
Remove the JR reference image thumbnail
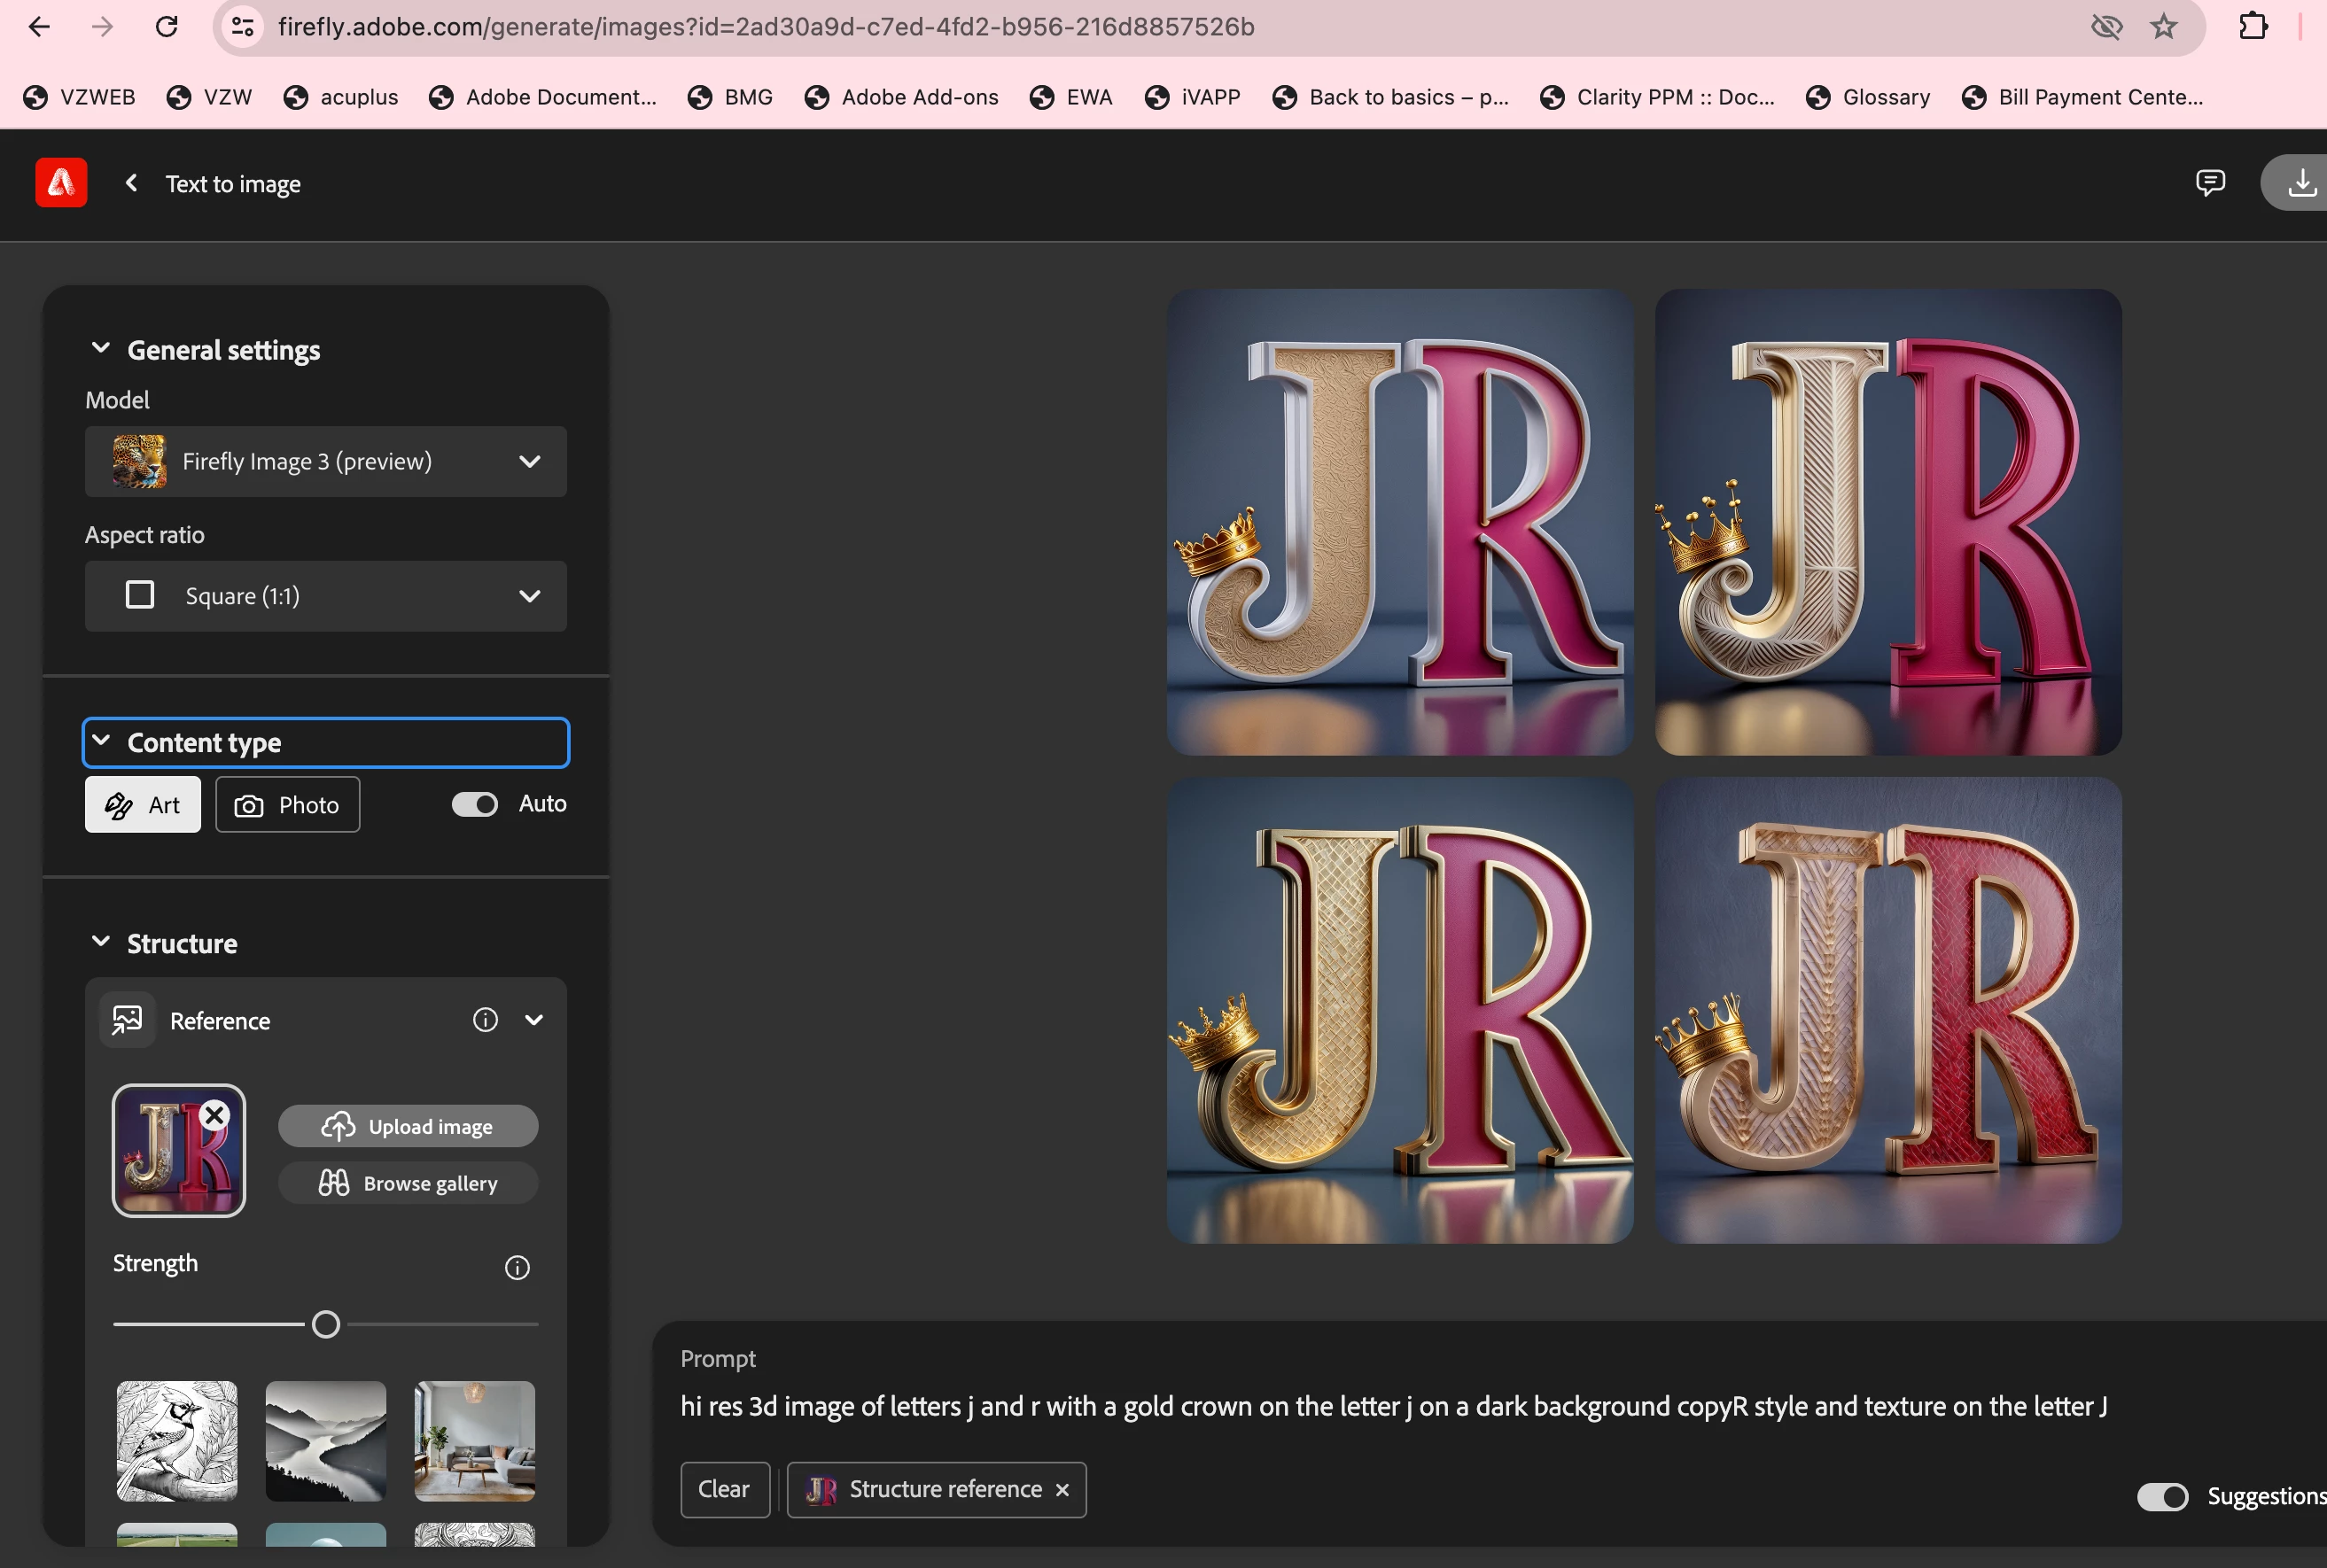pos(214,1115)
